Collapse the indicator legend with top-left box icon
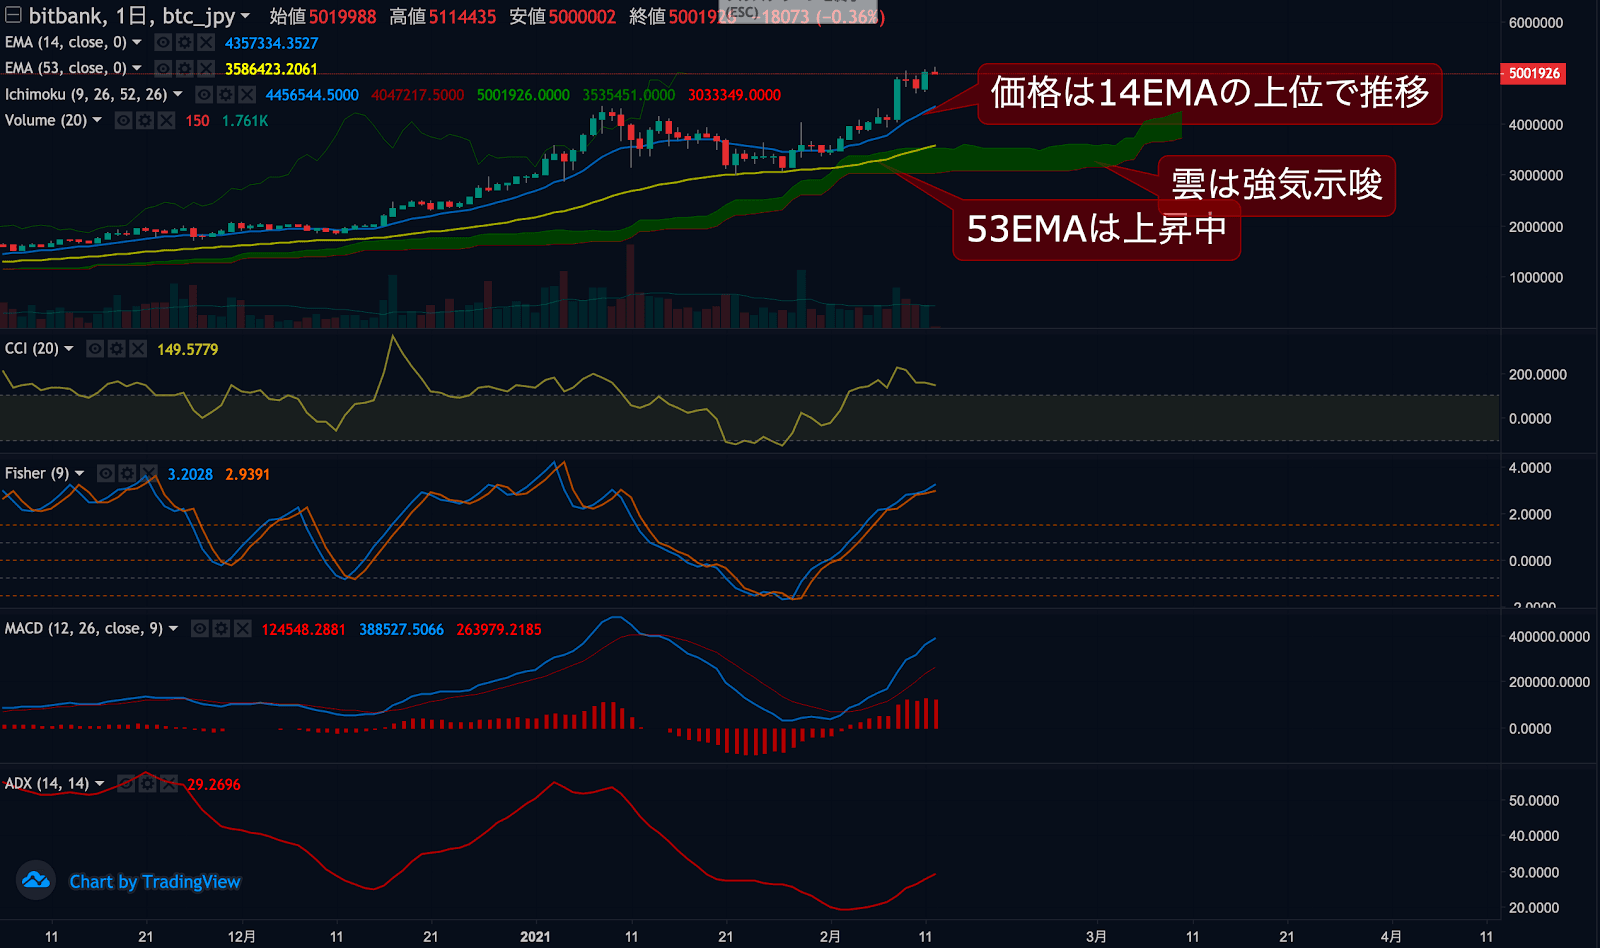Image resolution: width=1600 pixels, height=948 pixels. click(x=13, y=15)
